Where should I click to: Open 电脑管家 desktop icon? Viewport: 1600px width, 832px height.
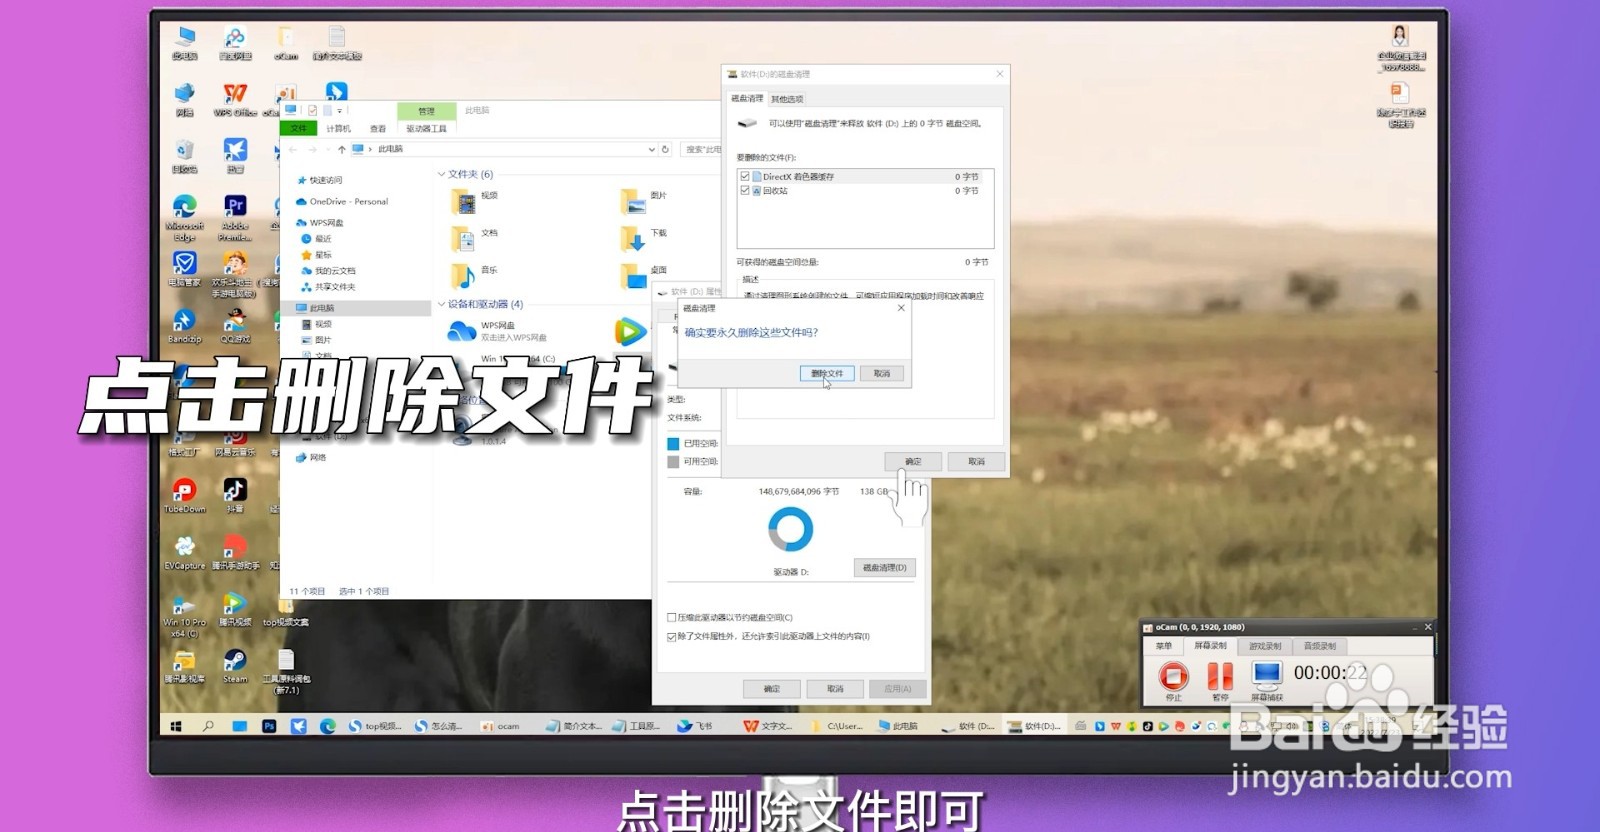(x=185, y=268)
